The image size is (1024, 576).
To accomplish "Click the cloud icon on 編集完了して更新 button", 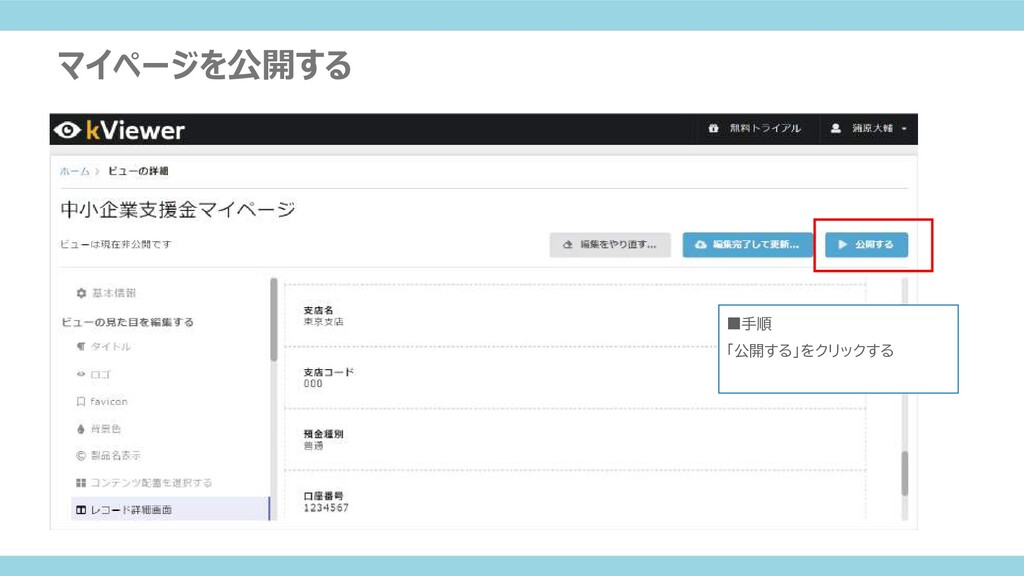I will [x=701, y=244].
